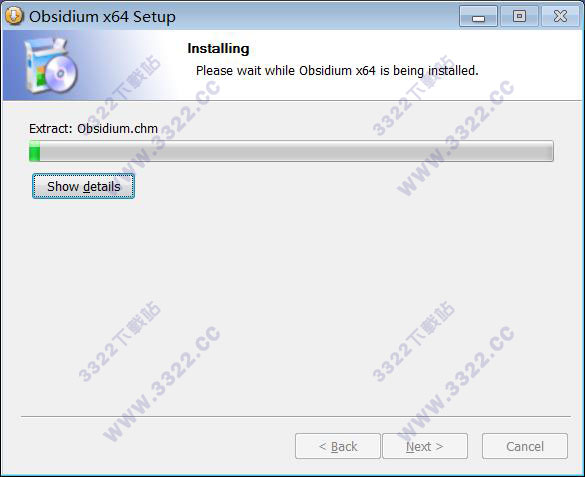Minimize the Obsidium x64 Setup window

[x=478, y=16]
